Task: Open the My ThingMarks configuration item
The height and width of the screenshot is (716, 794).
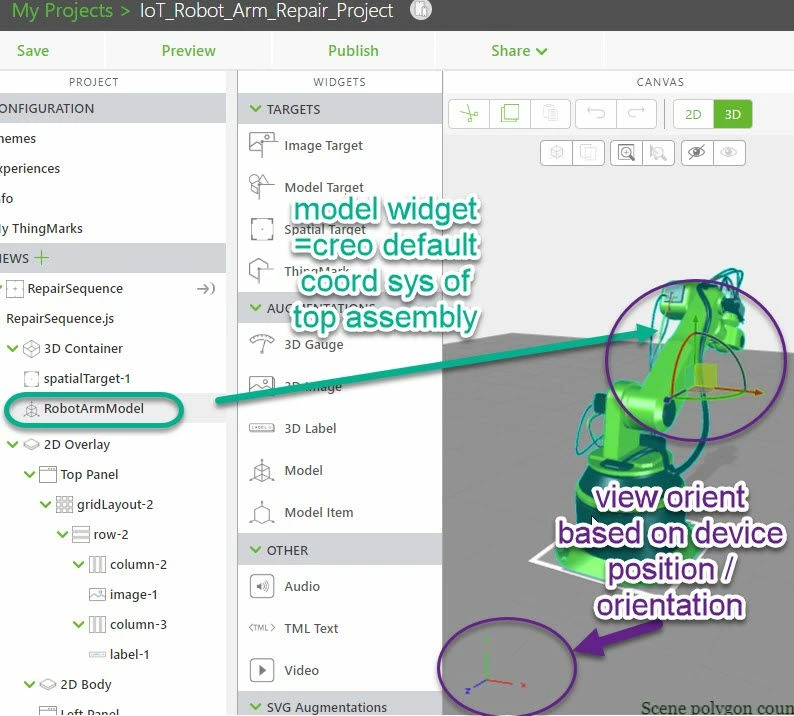Action: pos(41,228)
